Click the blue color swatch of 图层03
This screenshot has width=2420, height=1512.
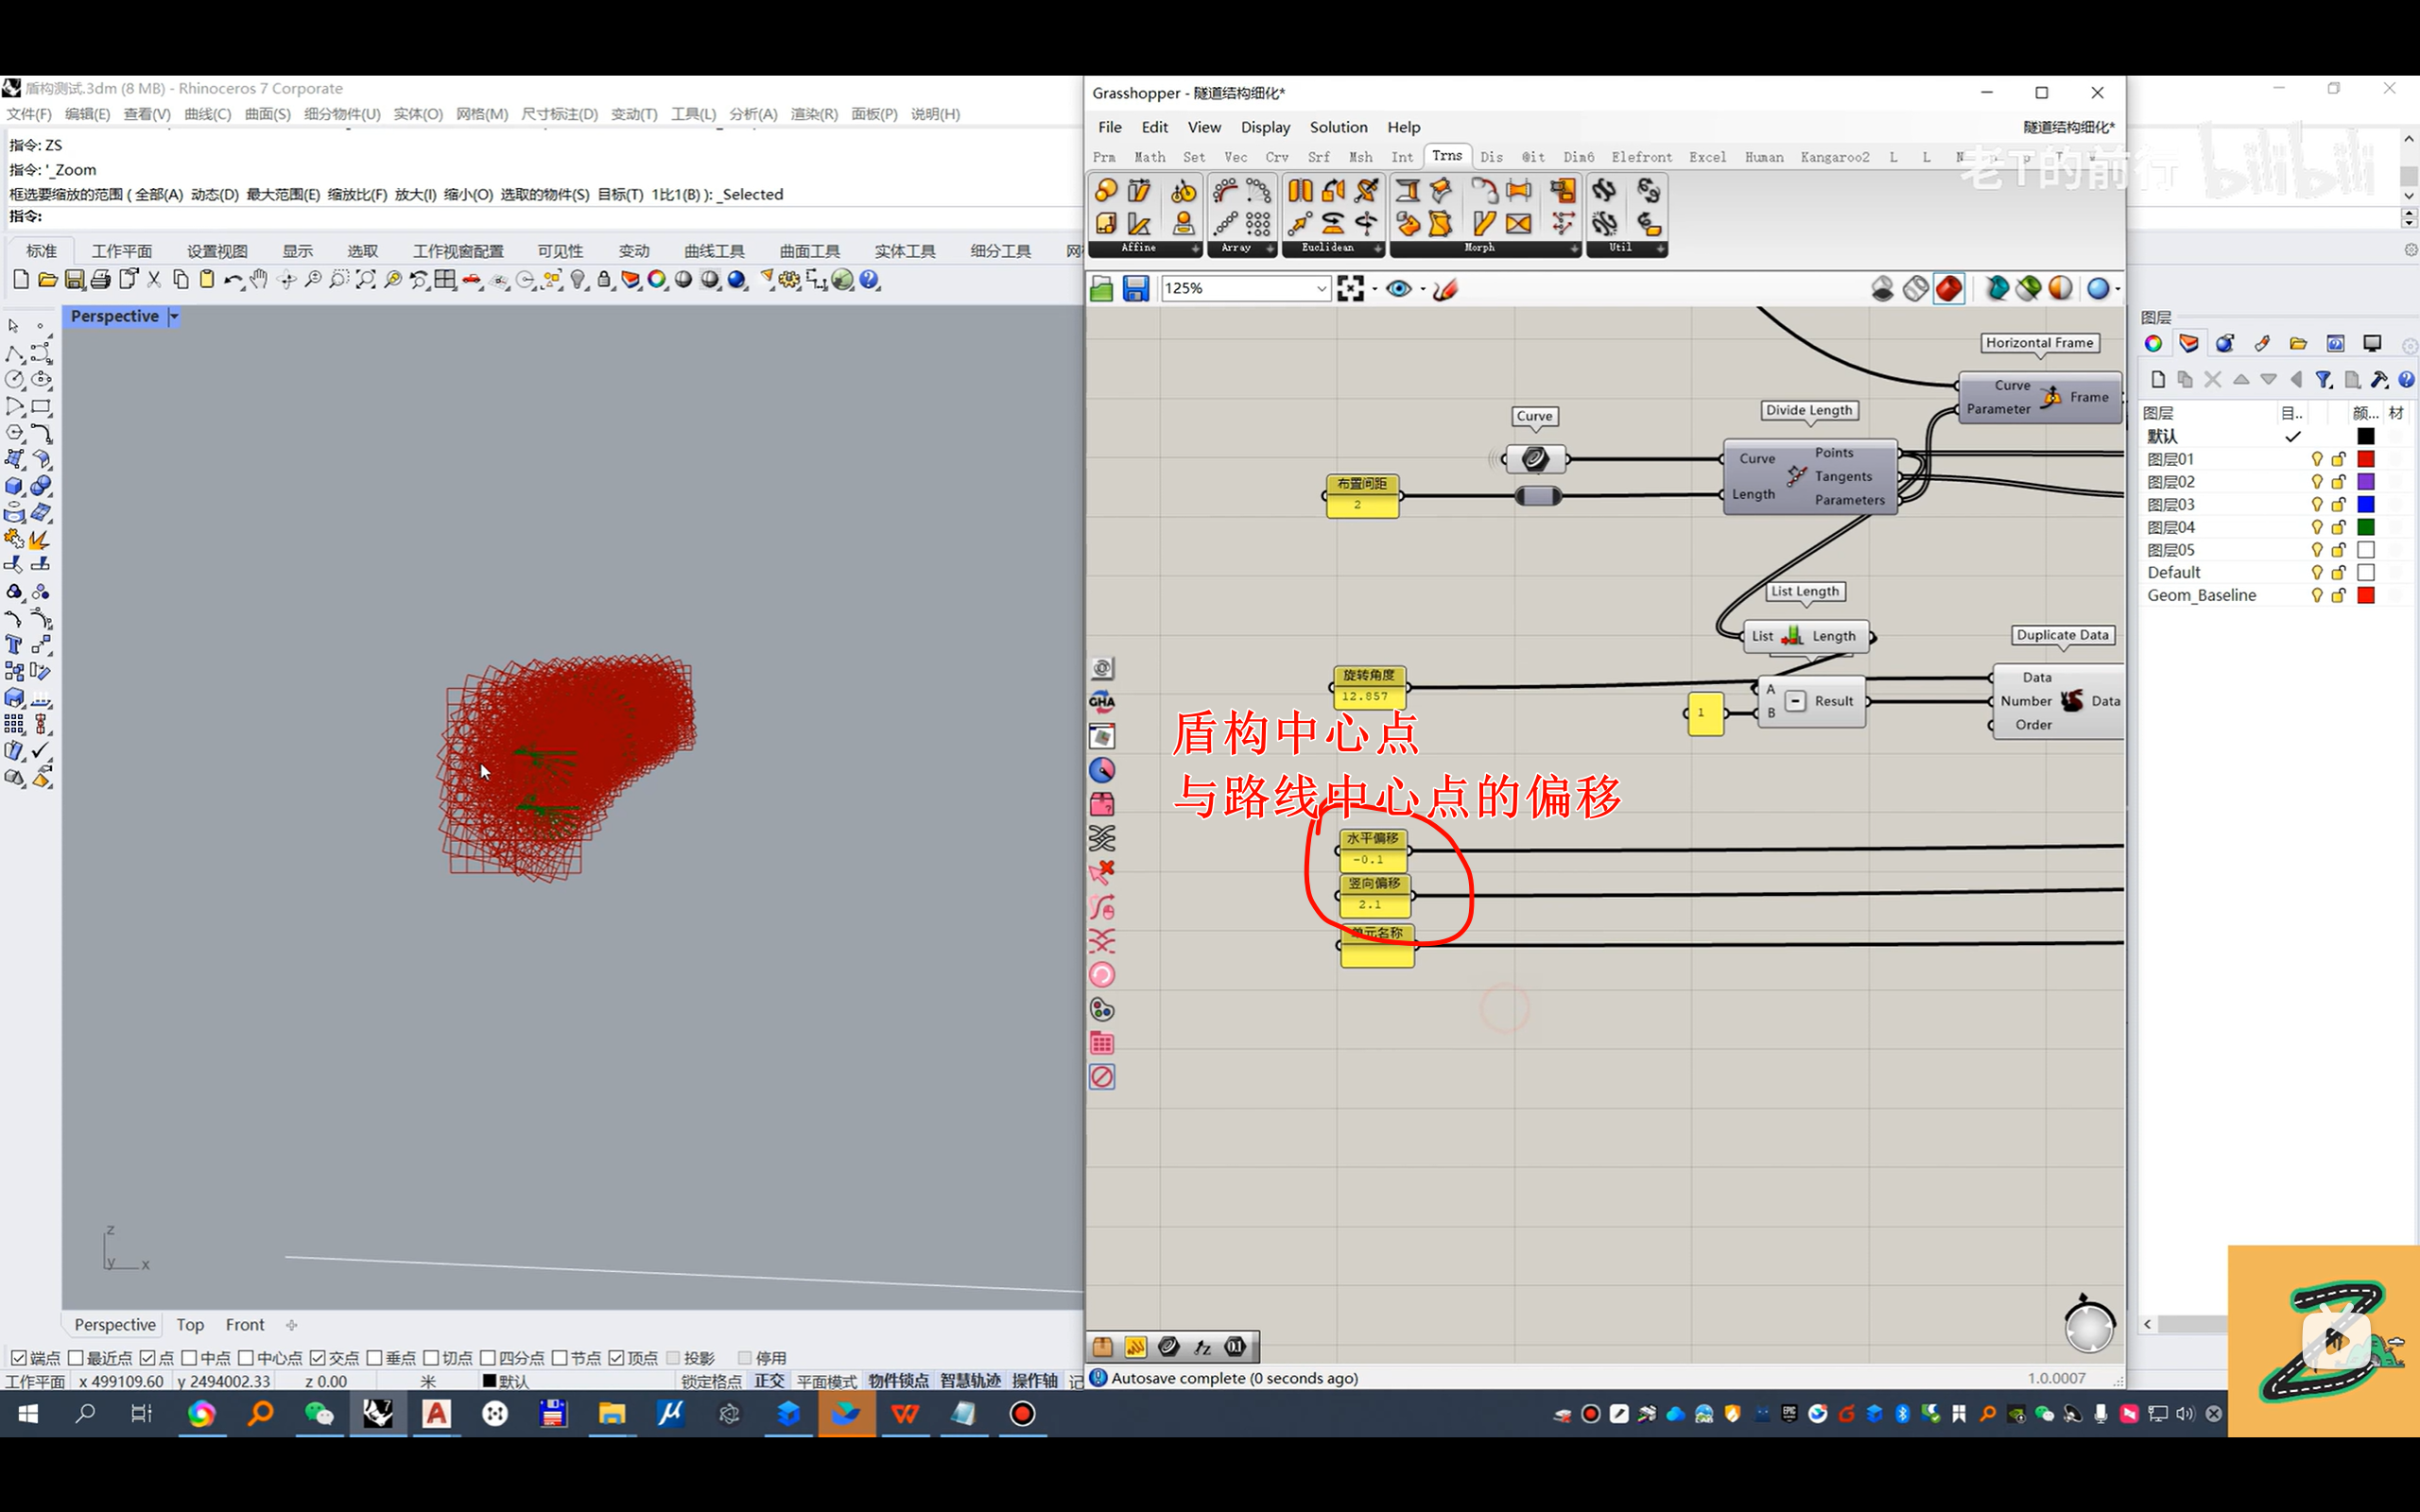[2365, 504]
